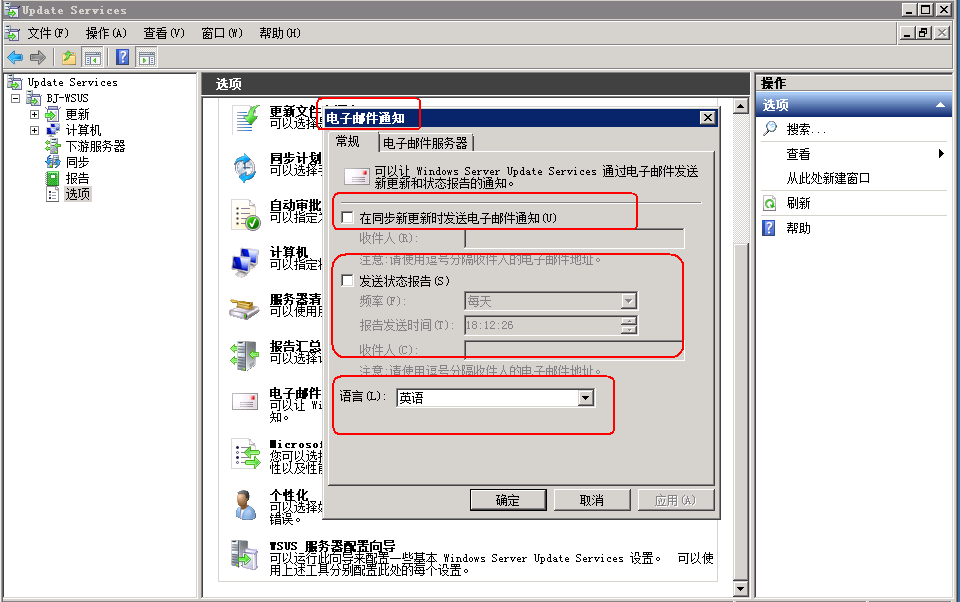960x602 pixels.
Task: Open the 操作 menu
Action: click(106, 33)
